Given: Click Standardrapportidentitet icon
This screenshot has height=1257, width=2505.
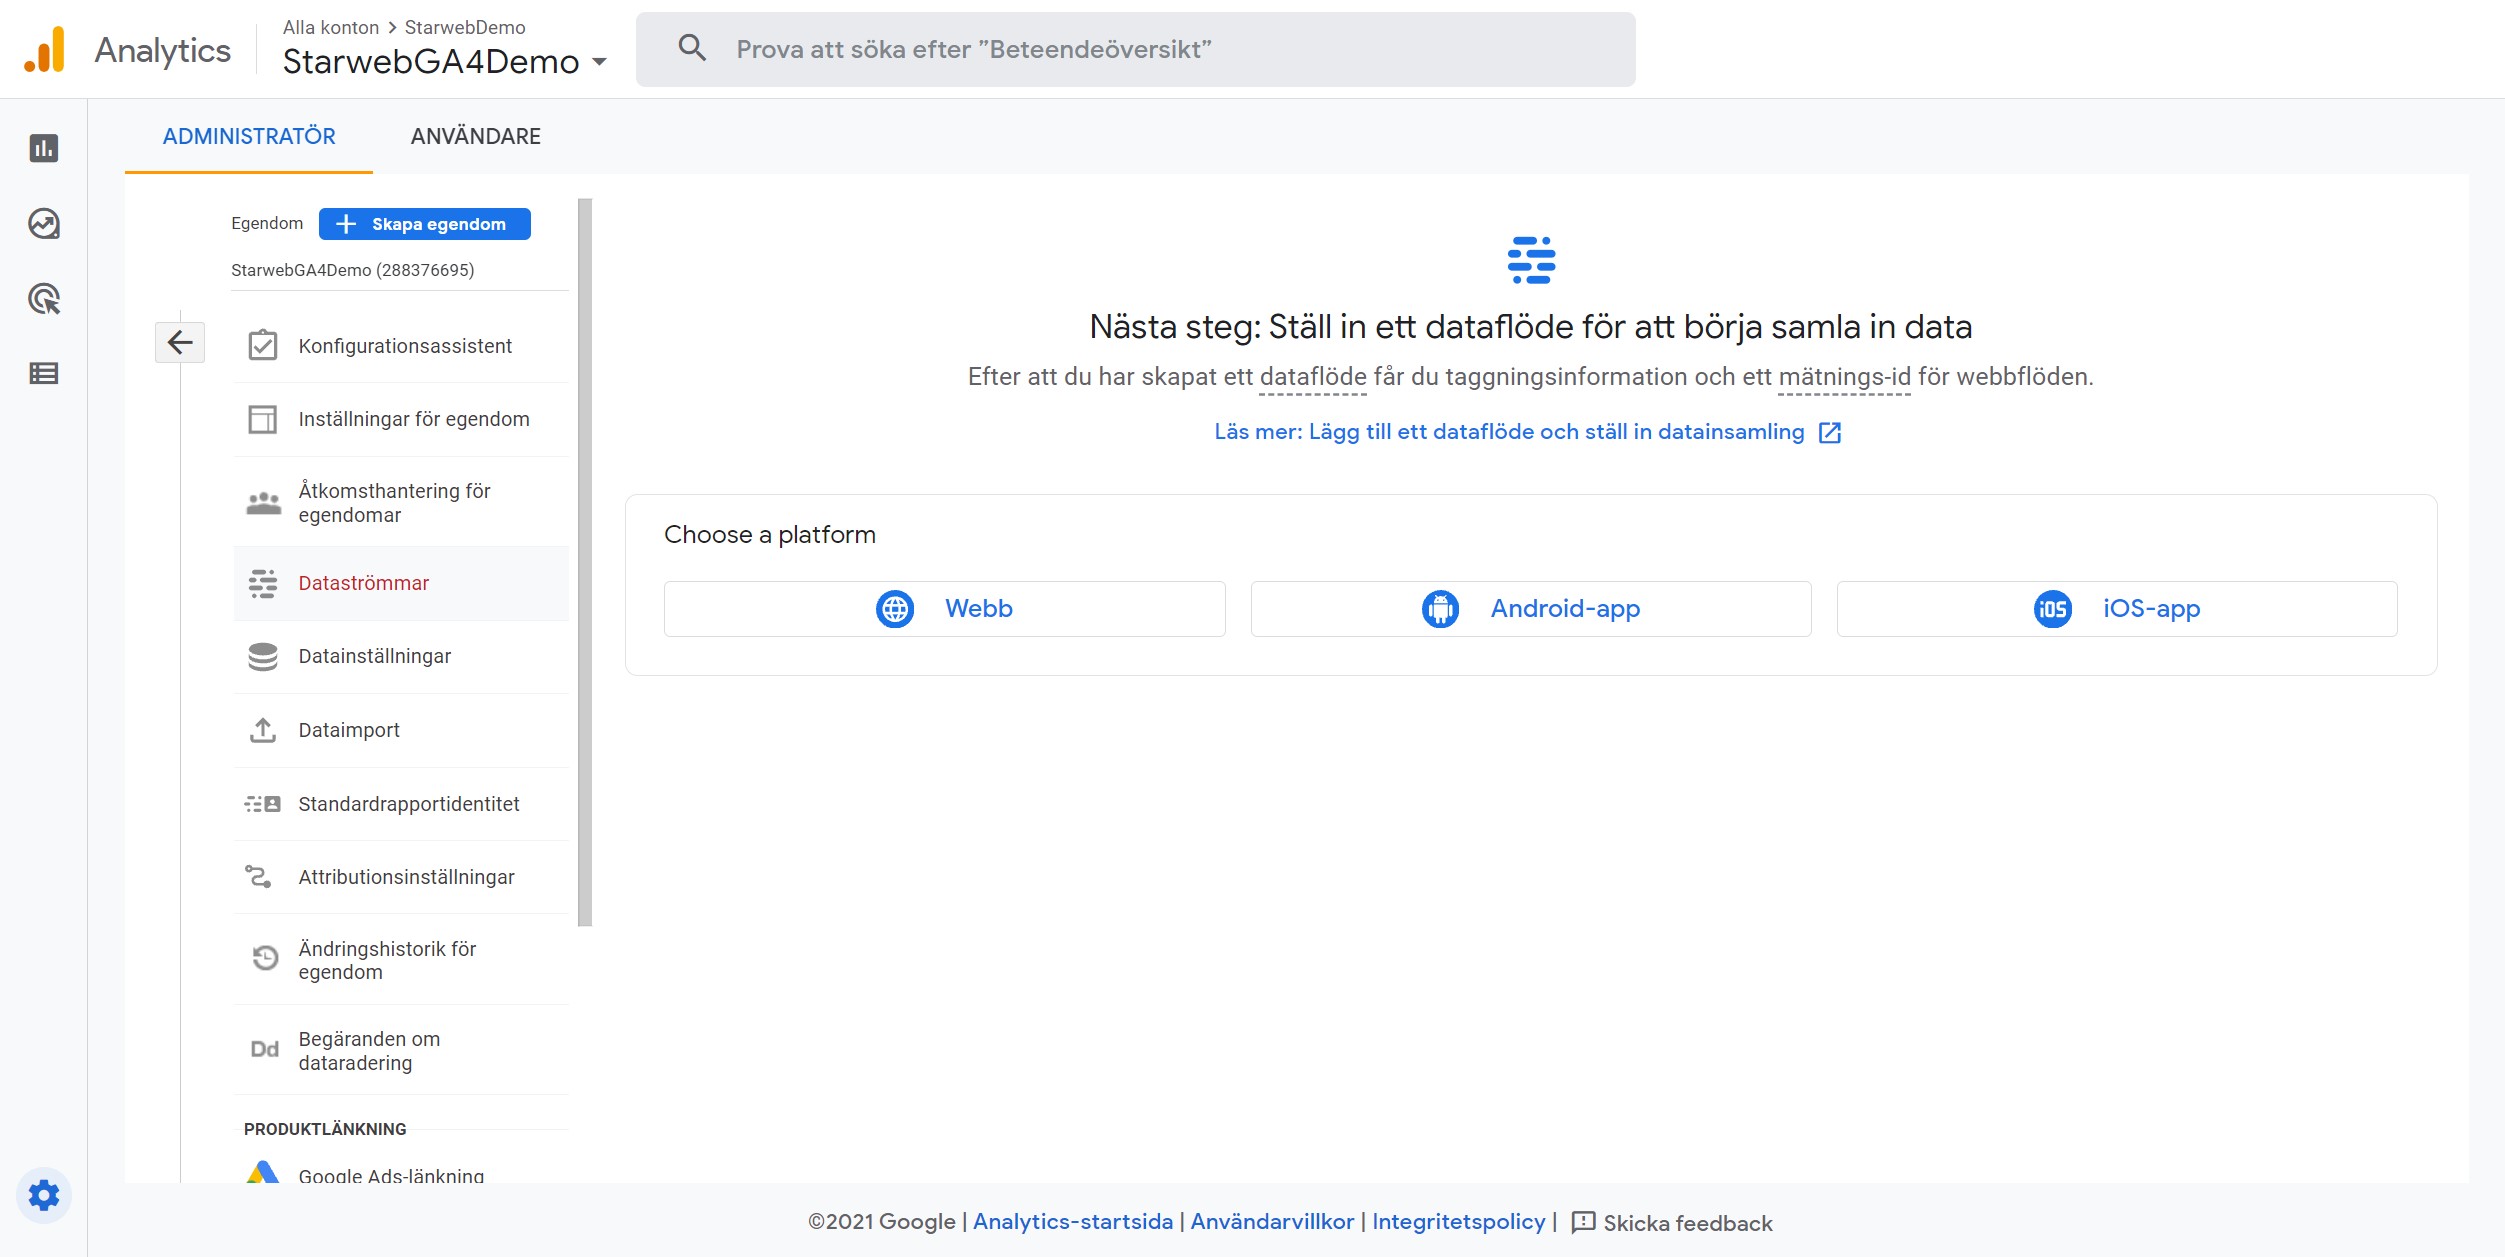Looking at the screenshot, I should pos(263,804).
